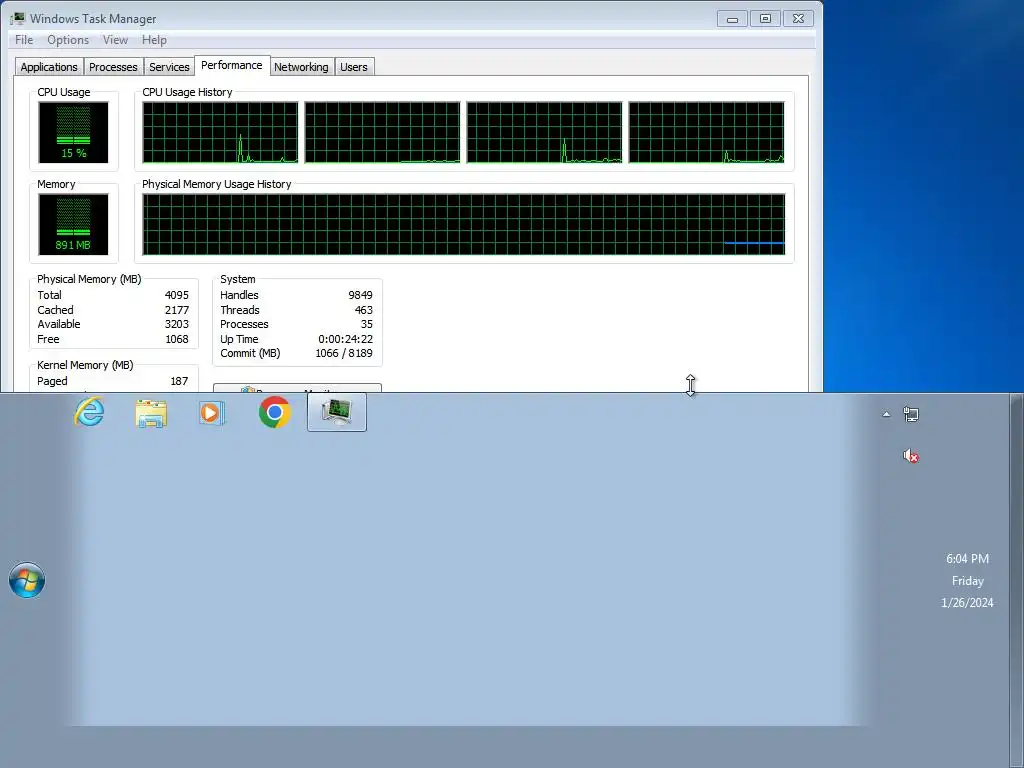Viewport: 1024px width, 768px height.
Task: Launch Windows Media Player taskbar icon
Action: click(212, 413)
